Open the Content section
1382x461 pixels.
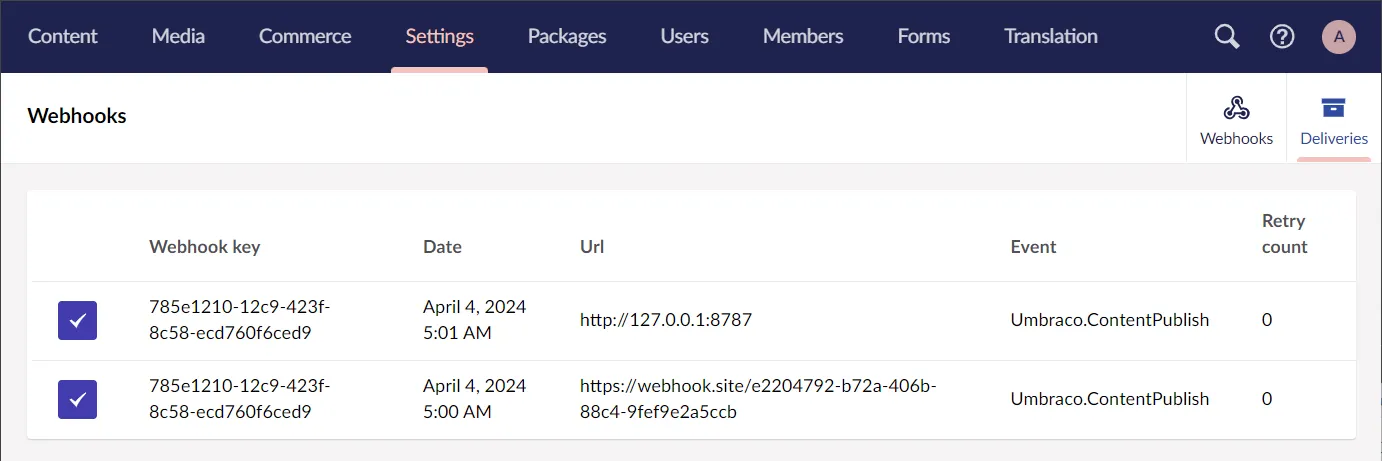pos(63,37)
